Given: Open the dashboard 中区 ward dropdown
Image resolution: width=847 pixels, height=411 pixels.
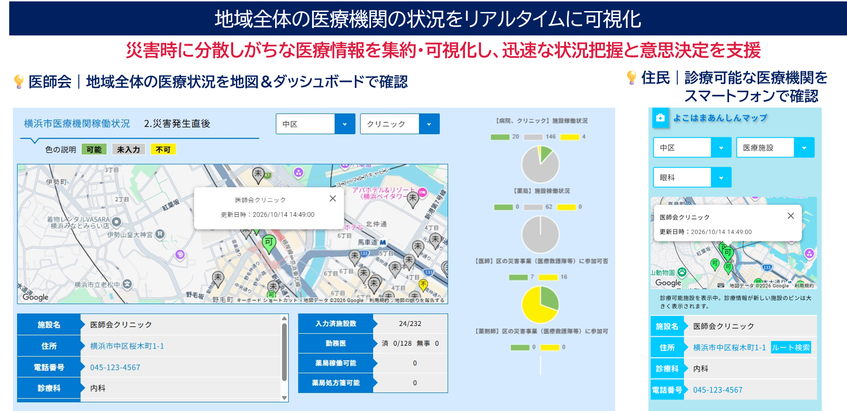Looking at the screenshot, I should point(315,124).
